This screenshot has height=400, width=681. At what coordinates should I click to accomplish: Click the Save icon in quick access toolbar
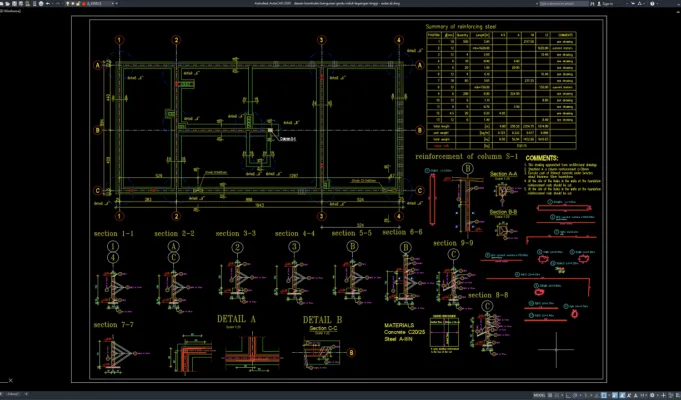(x=14, y=3)
